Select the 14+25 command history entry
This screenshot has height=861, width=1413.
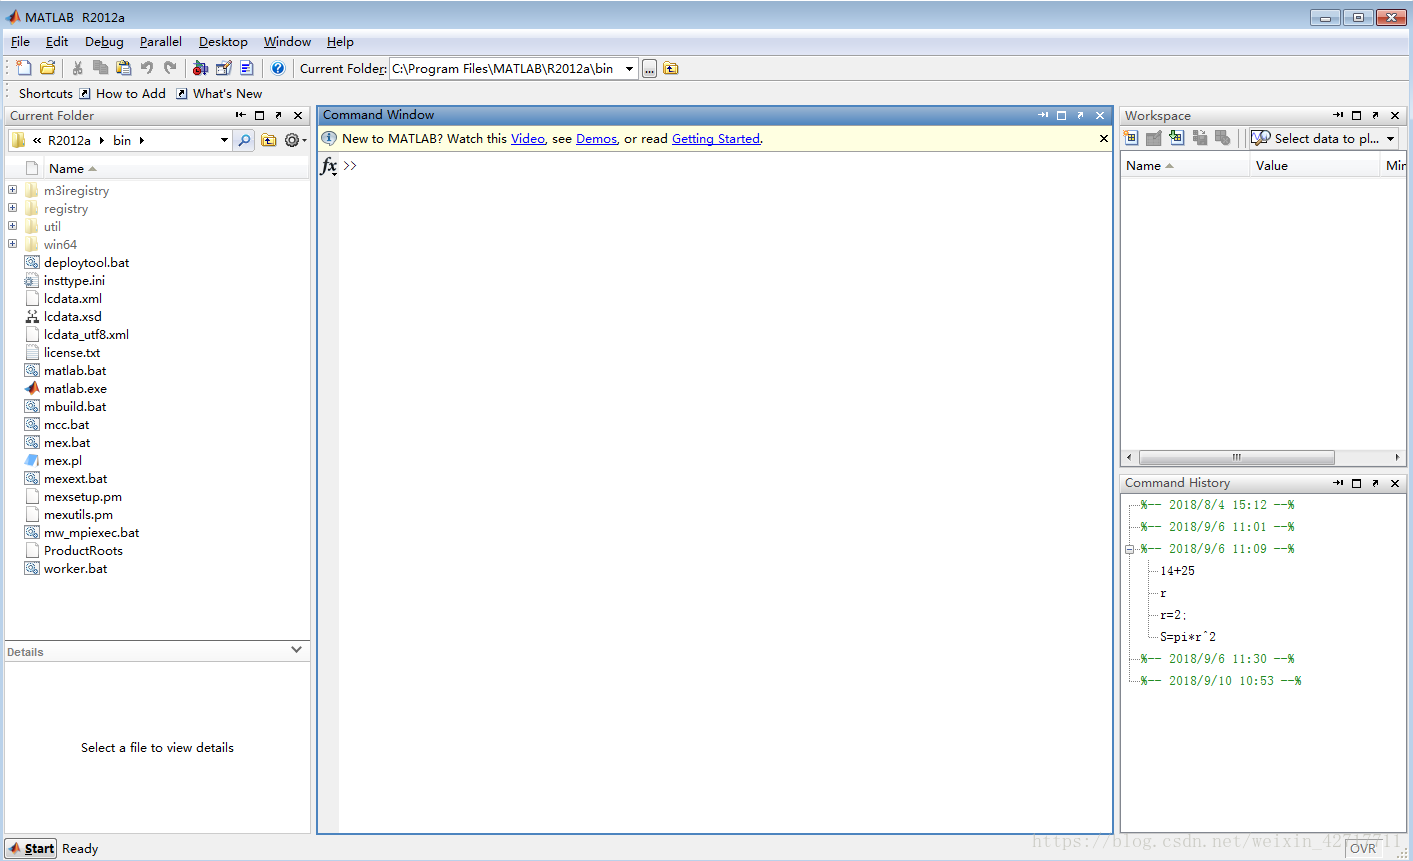pyautogui.click(x=1177, y=571)
